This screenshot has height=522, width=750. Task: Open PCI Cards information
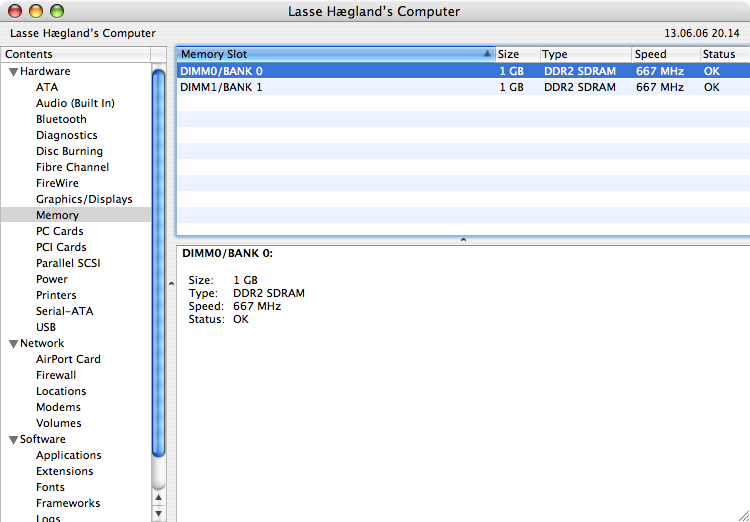coord(61,247)
